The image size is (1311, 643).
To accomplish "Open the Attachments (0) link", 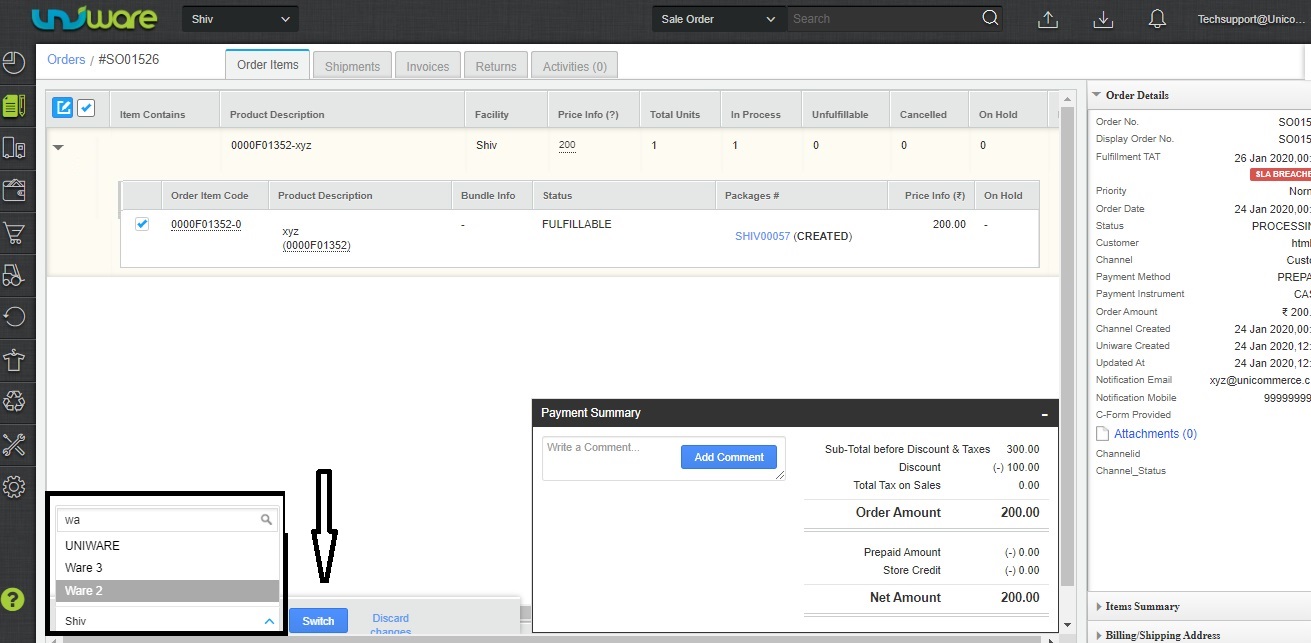I will click(1155, 434).
